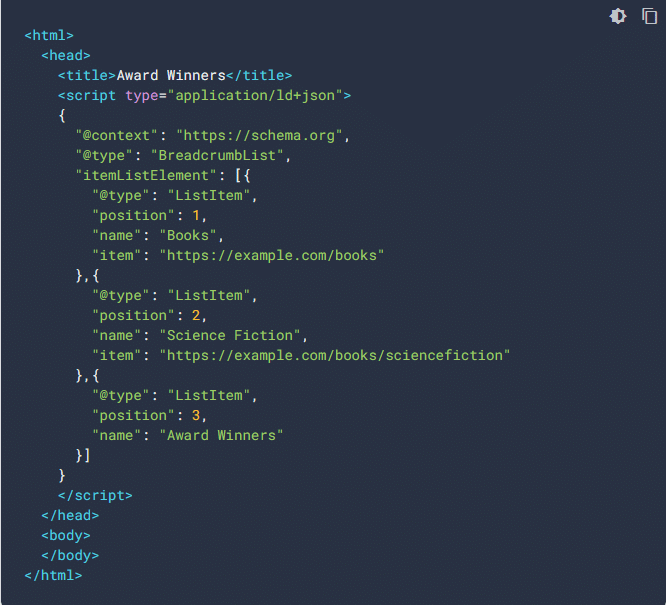Click the "Books" name value
666x605 pixels.
[x=187, y=235]
